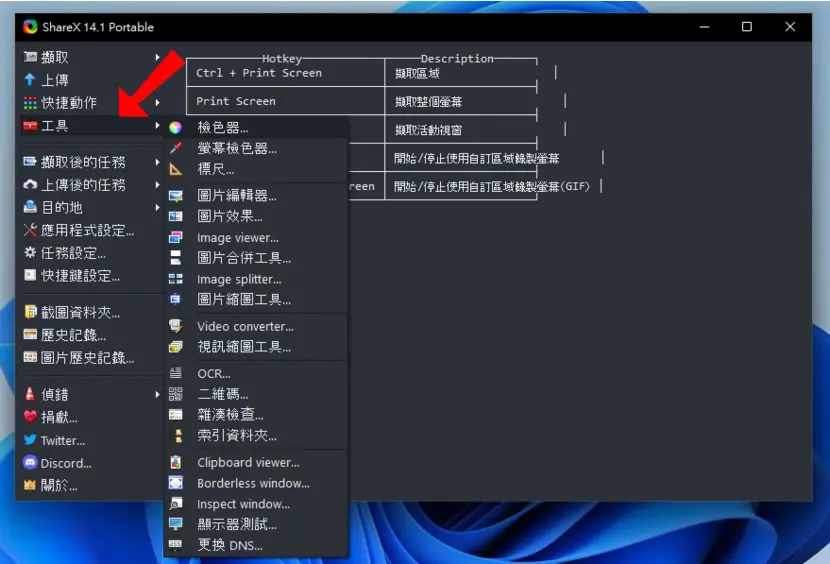The width and height of the screenshot is (830, 564).
Task: Click the Discord logo icon
Action: (x=30, y=463)
